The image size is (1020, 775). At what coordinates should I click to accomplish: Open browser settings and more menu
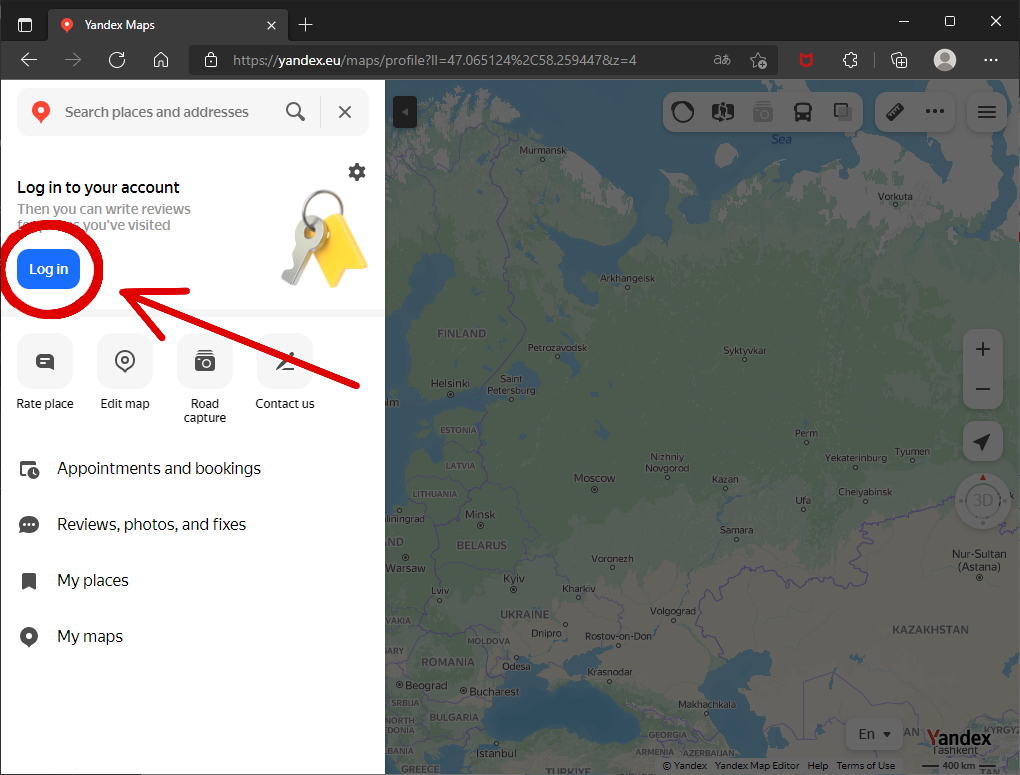pos(991,61)
